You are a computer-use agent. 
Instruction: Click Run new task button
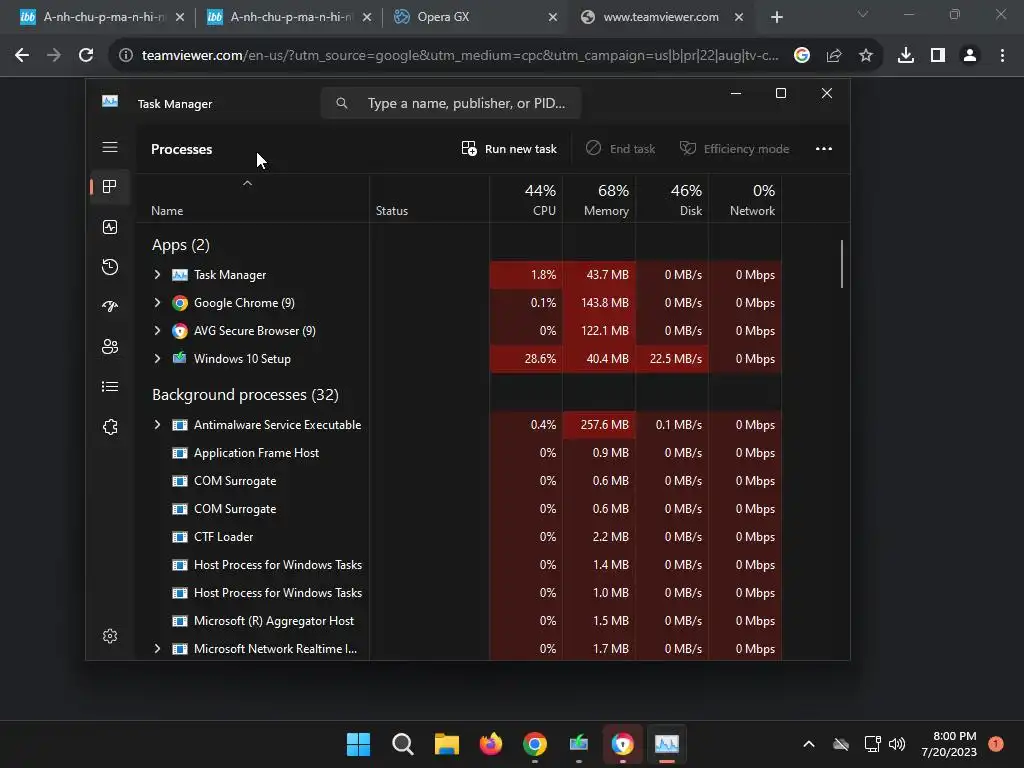(x=509, y=149)
